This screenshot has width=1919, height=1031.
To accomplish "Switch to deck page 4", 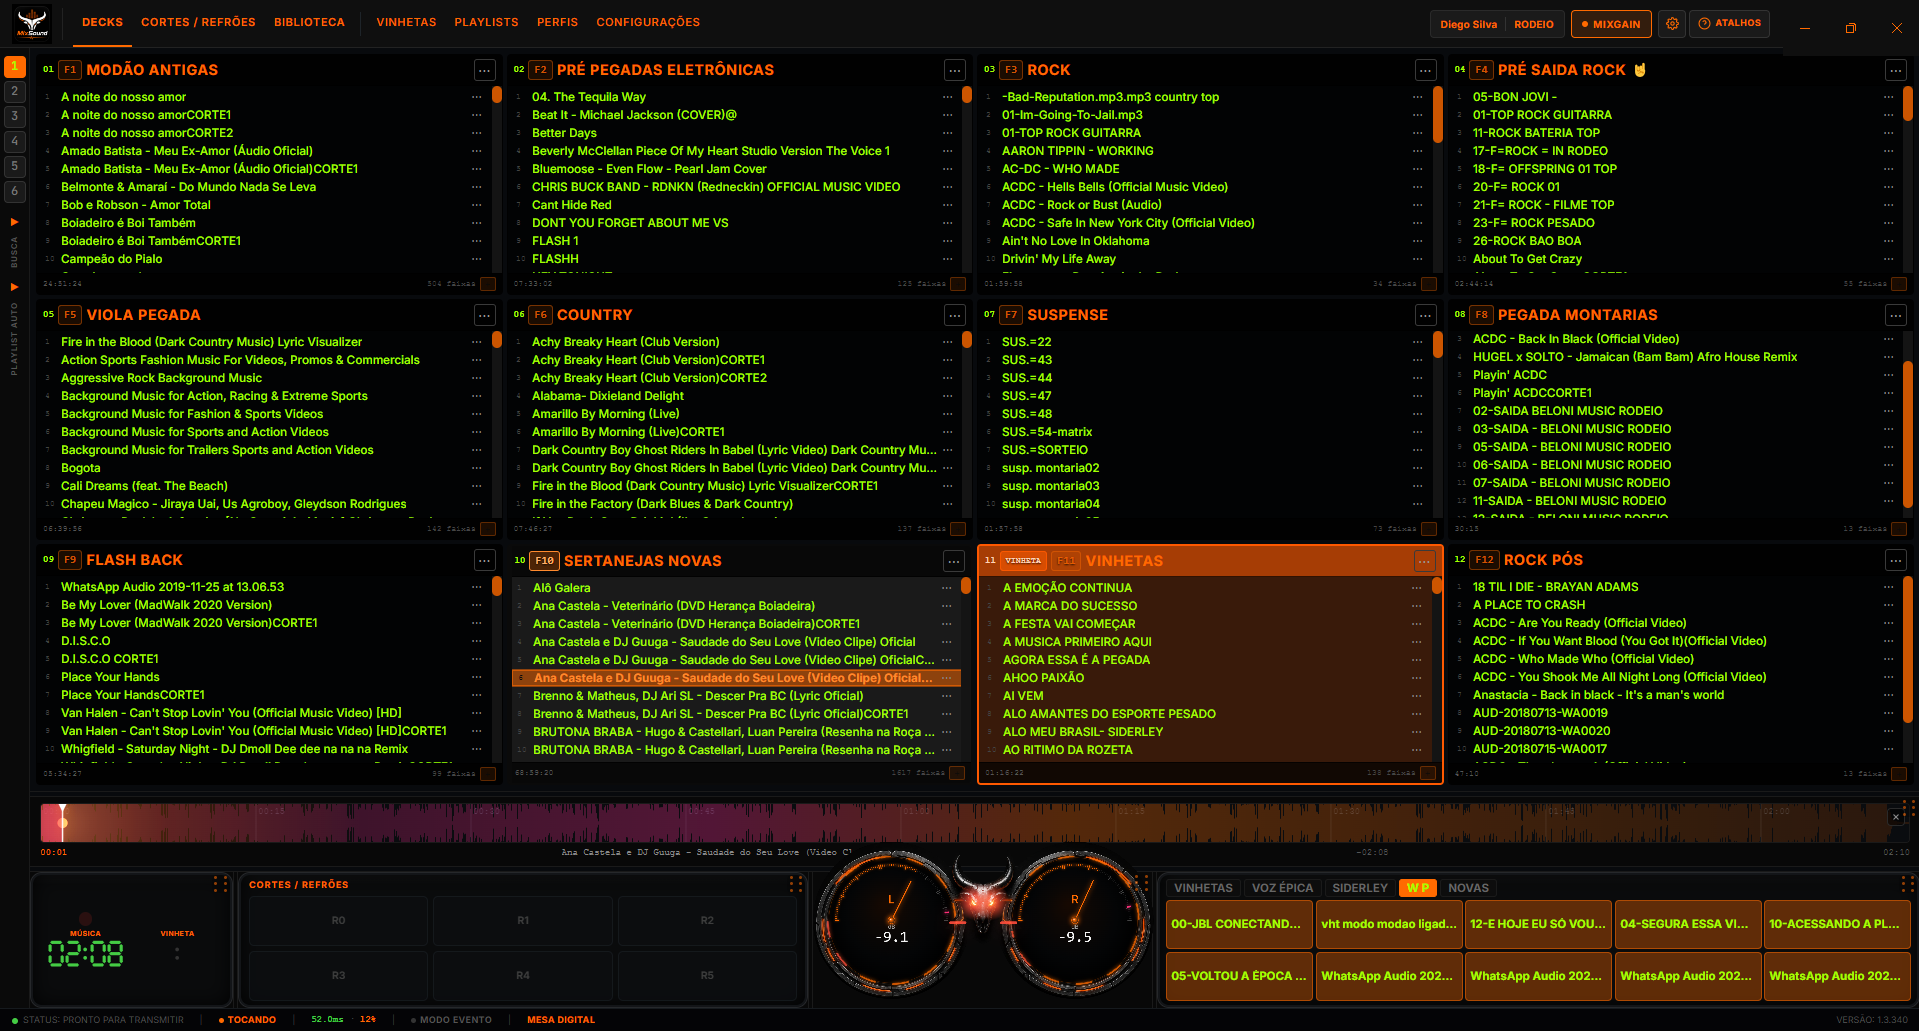I will tap(15, 141).
